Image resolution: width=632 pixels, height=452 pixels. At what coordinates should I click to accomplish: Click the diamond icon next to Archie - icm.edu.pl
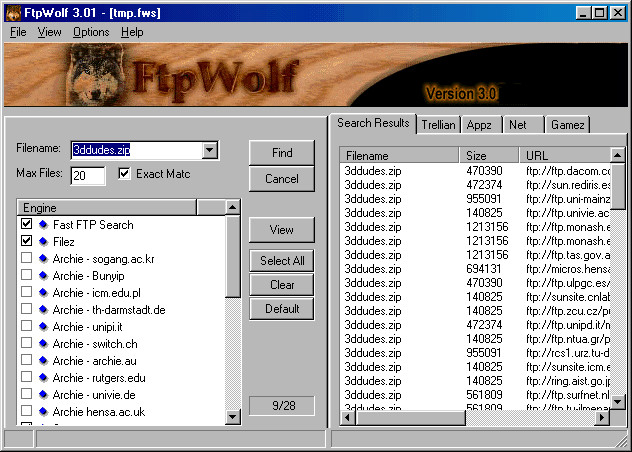click(43, 292)
